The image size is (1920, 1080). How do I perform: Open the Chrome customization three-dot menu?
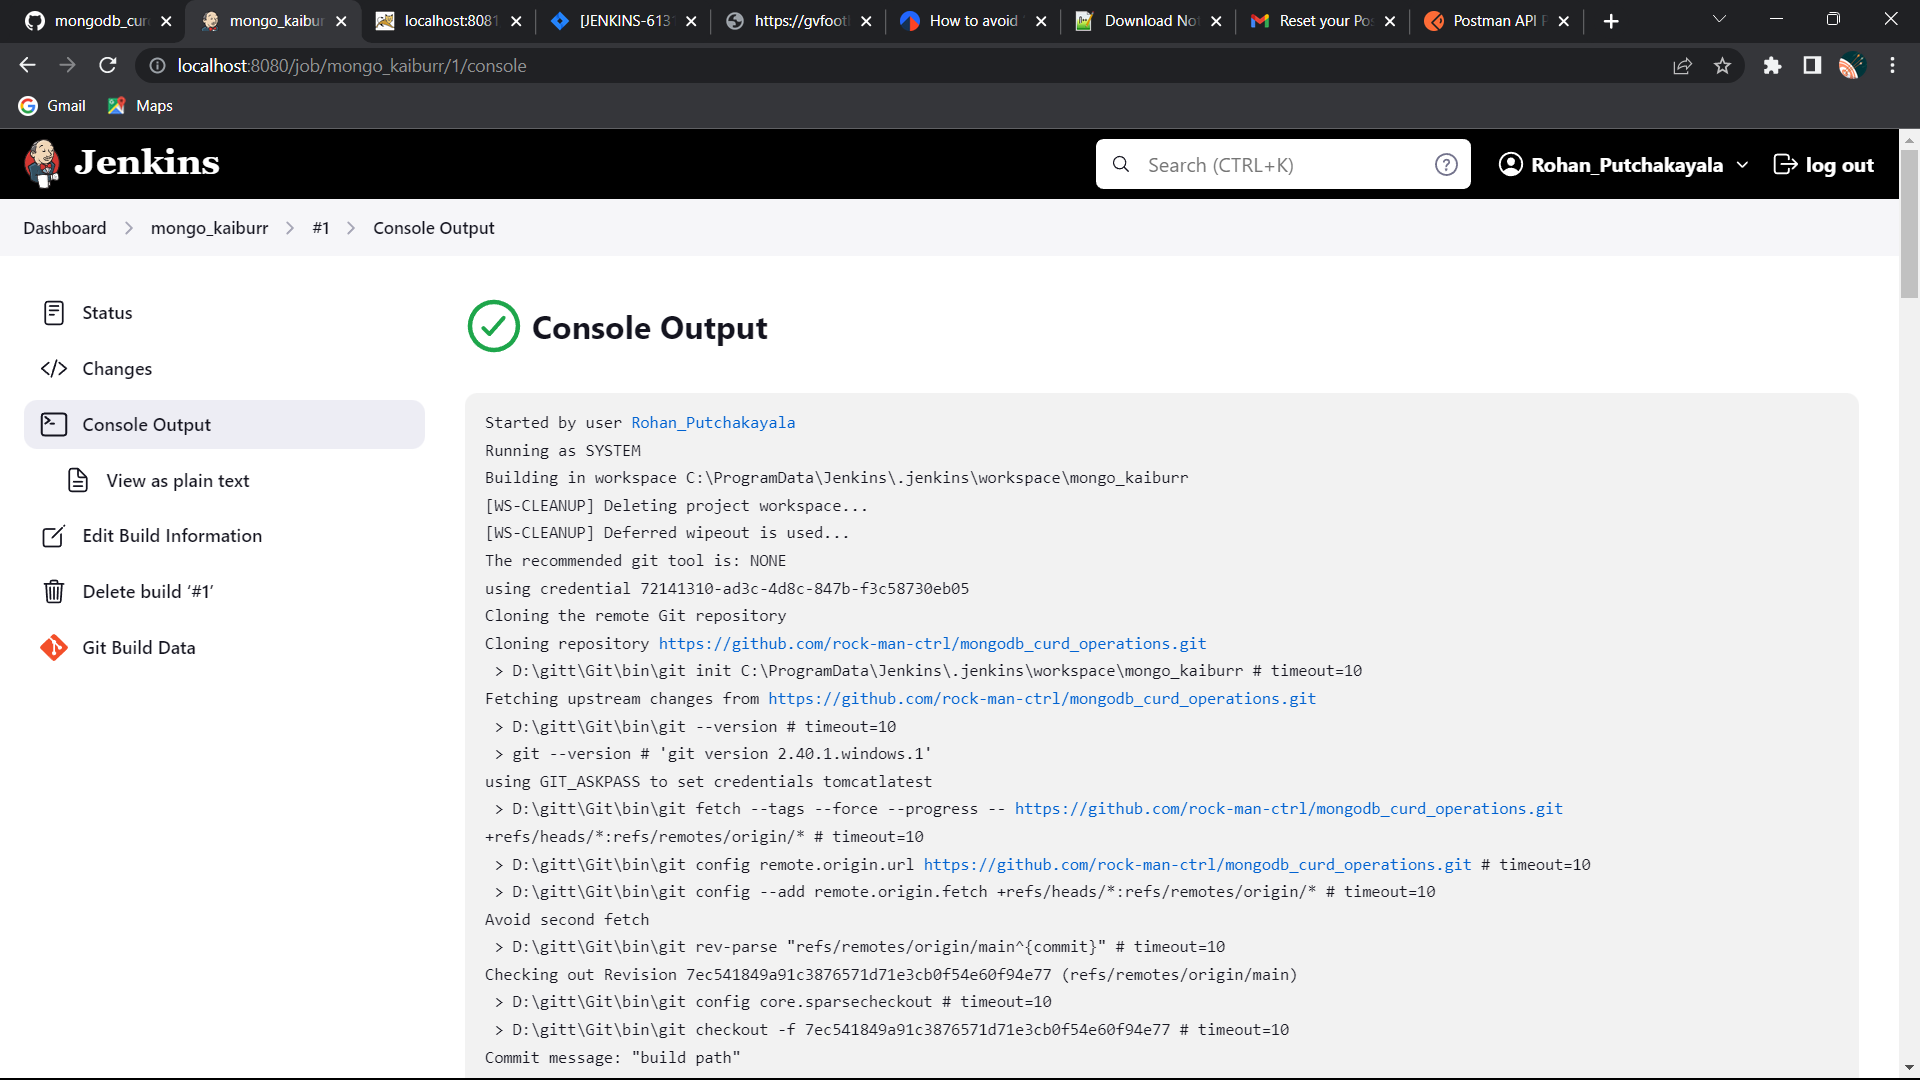coord(1892,65)
